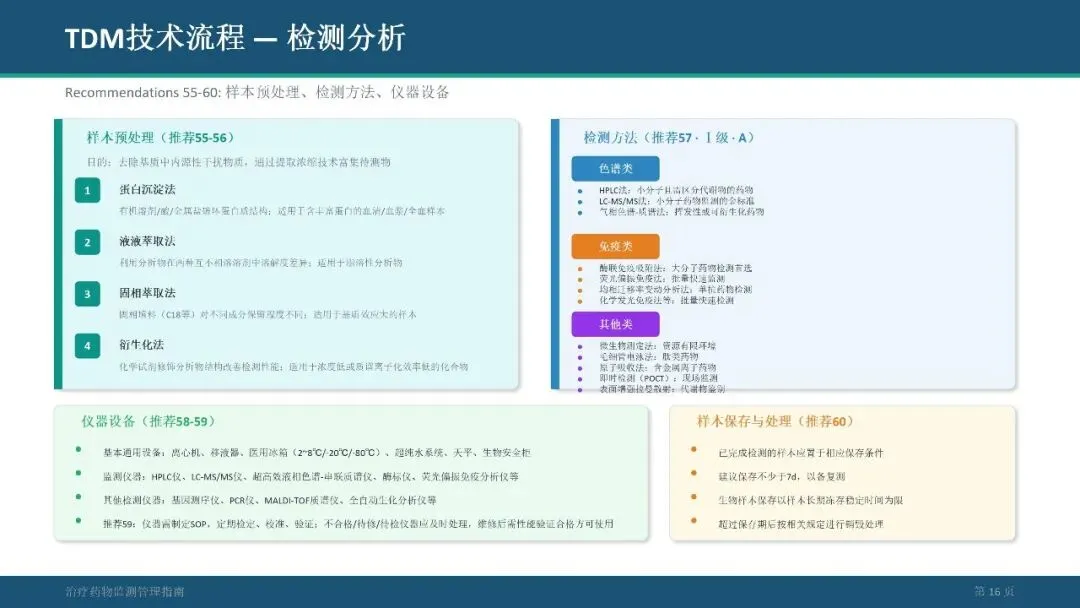
Task: Click the bullet line starting LC-MS/MS法
Action: [x=676, y=201]
